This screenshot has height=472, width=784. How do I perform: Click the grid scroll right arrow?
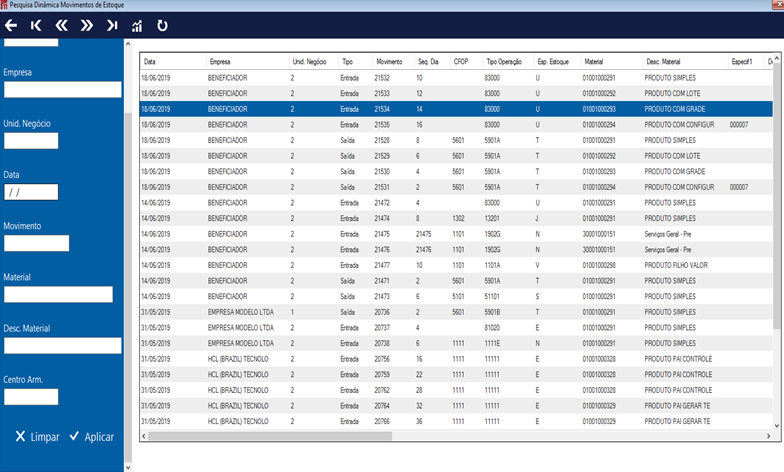click(768, 436)
